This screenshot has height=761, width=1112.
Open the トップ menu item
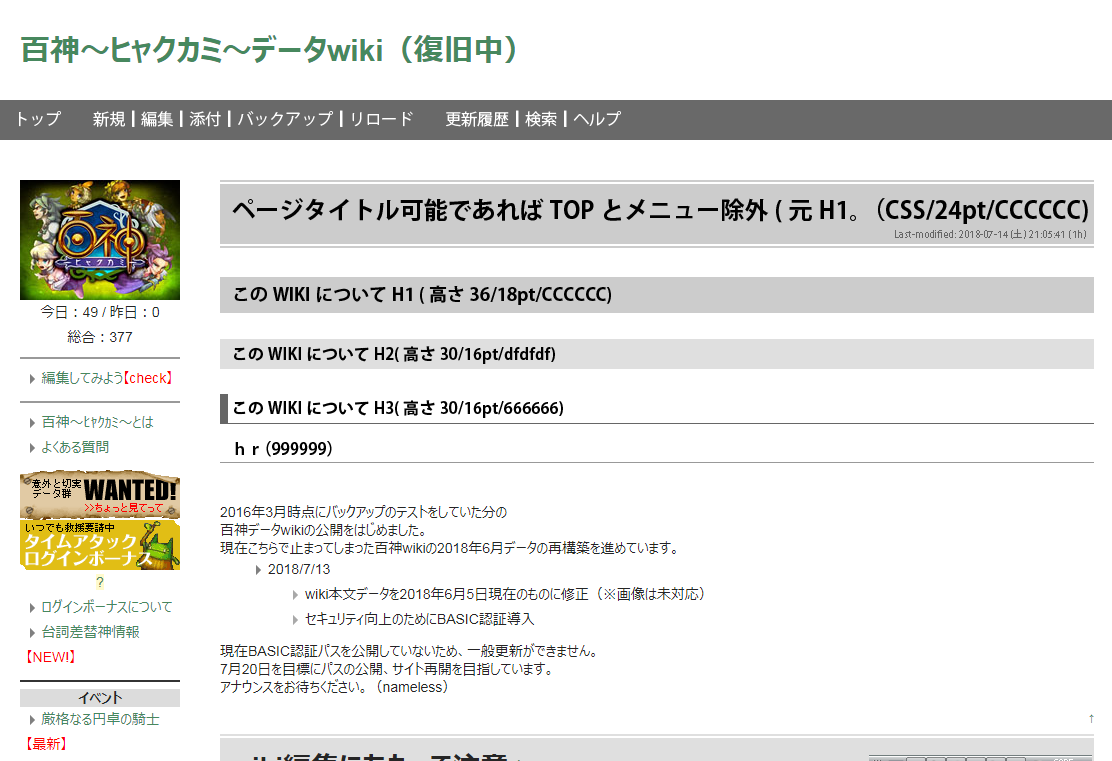click(38, 119)
